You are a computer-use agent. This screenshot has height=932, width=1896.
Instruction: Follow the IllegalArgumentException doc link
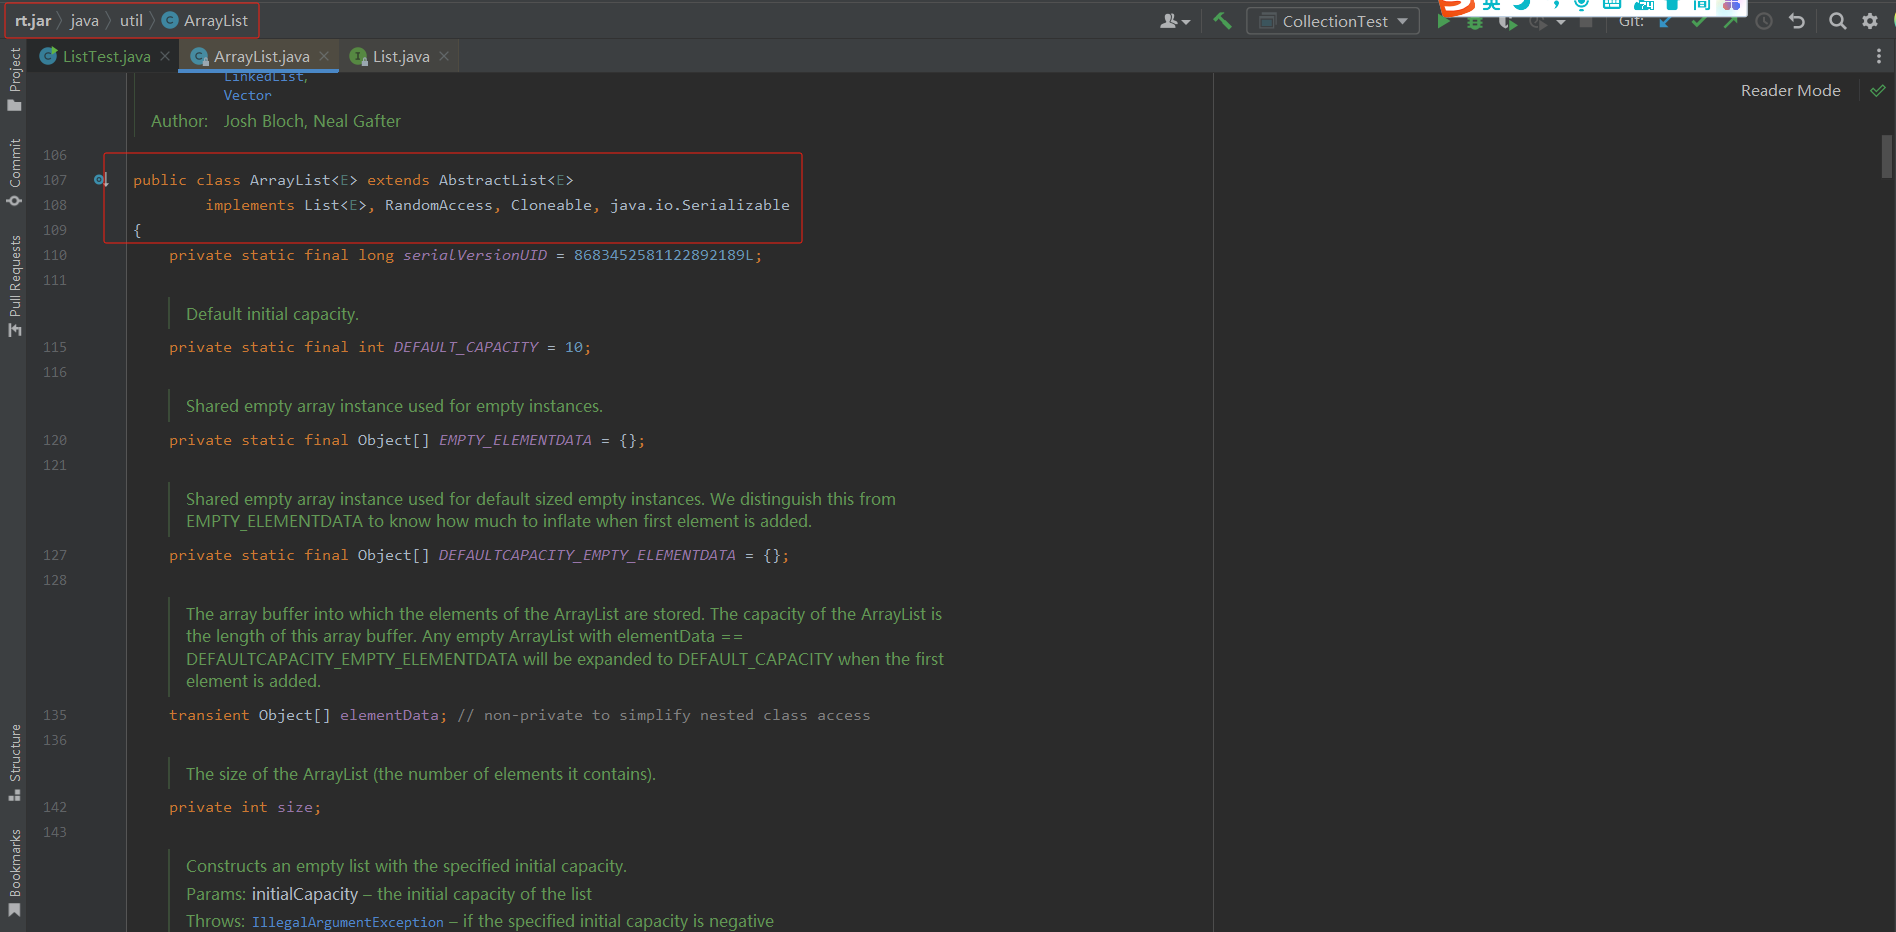click(347, 922)
